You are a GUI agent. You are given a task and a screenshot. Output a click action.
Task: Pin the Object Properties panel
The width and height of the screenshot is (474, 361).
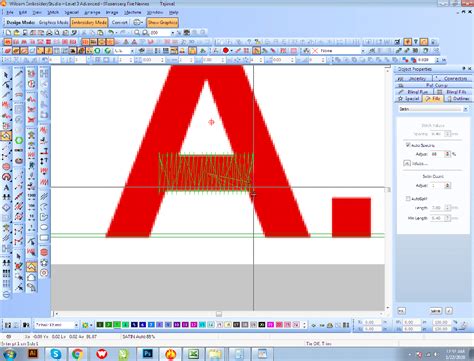coord(464,69)
